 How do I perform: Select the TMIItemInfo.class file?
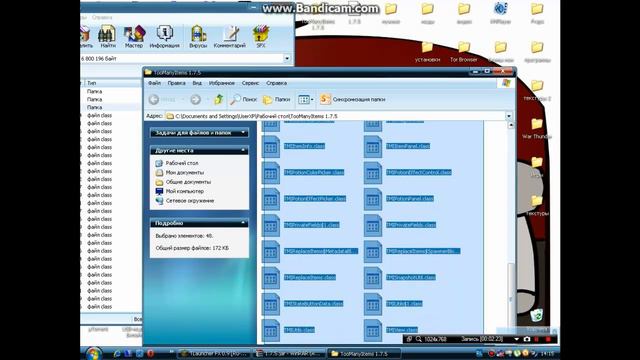[x=304, y=146]
